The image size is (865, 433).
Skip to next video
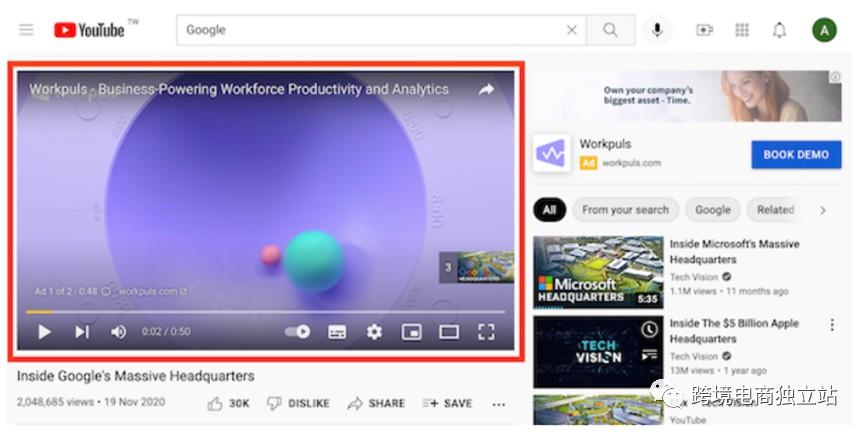point(82,332)
